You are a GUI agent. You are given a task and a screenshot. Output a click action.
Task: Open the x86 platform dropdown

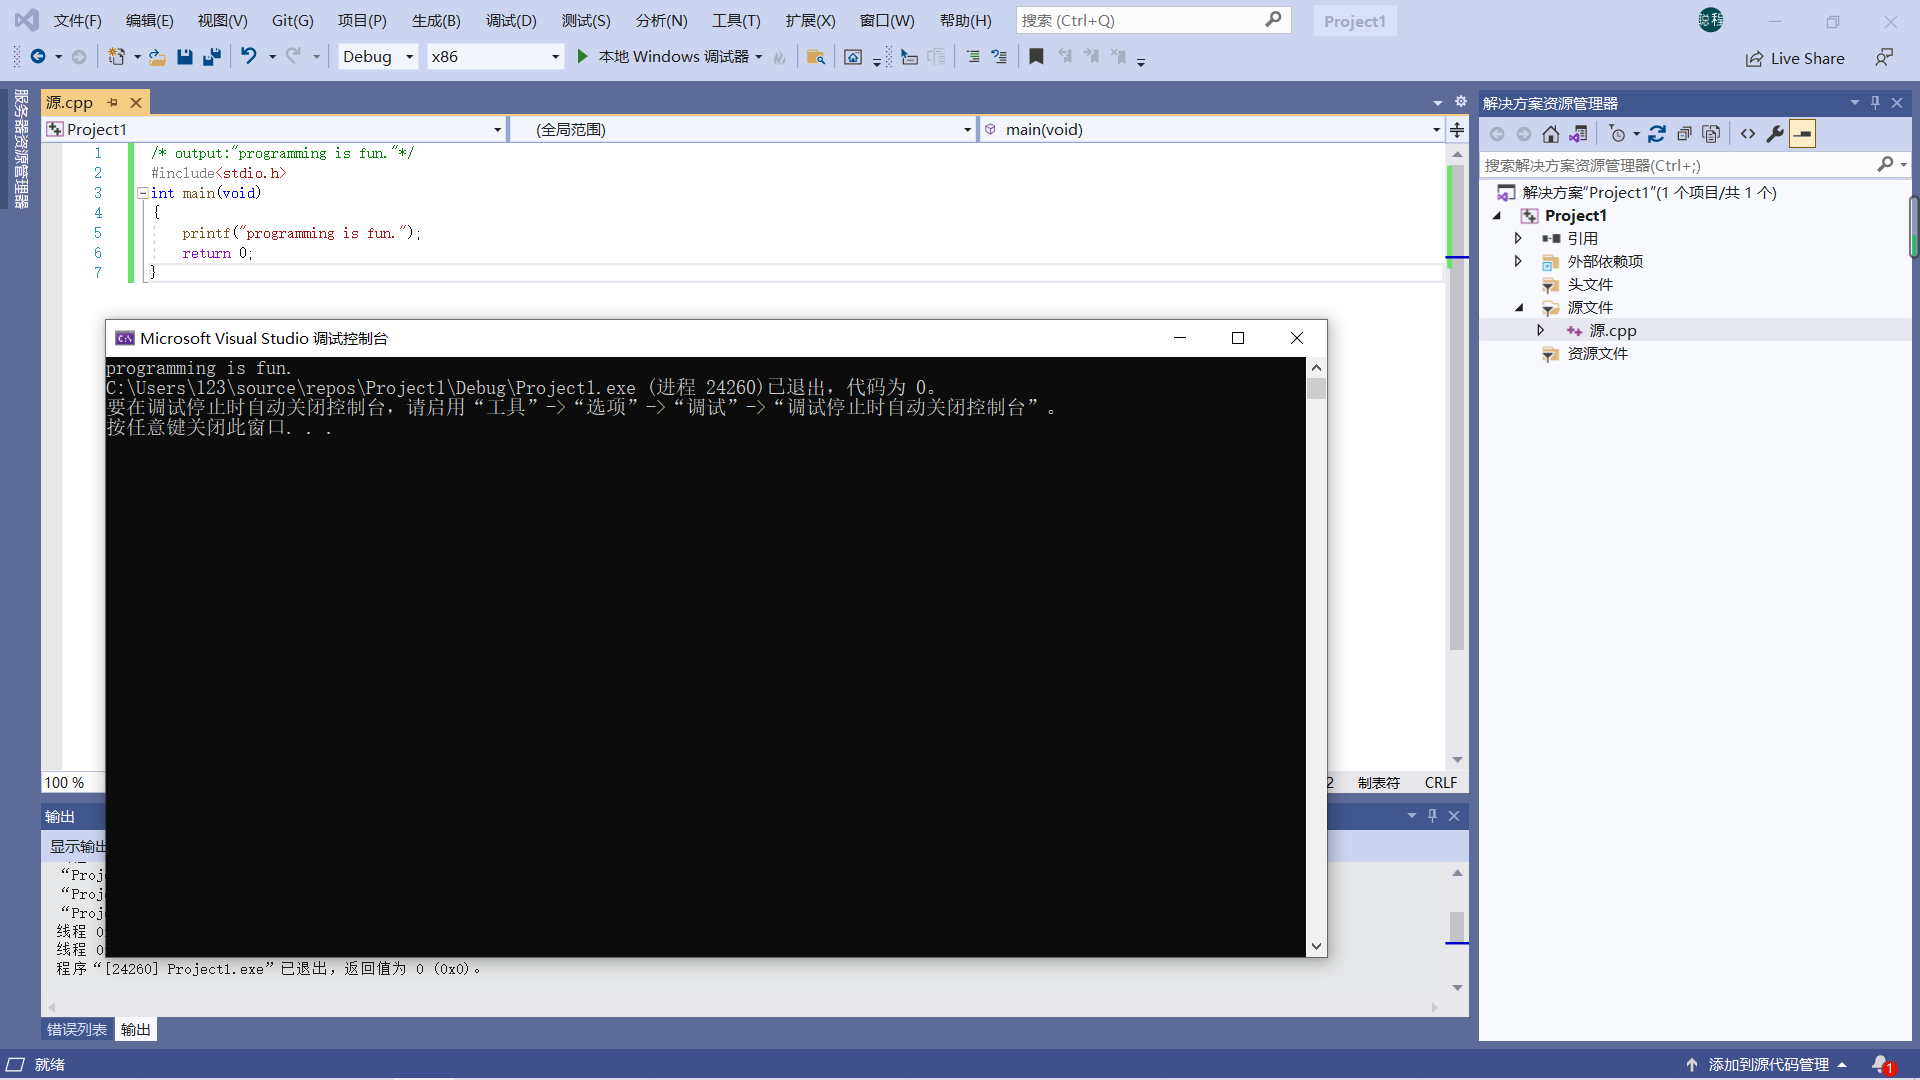point(555,57)
